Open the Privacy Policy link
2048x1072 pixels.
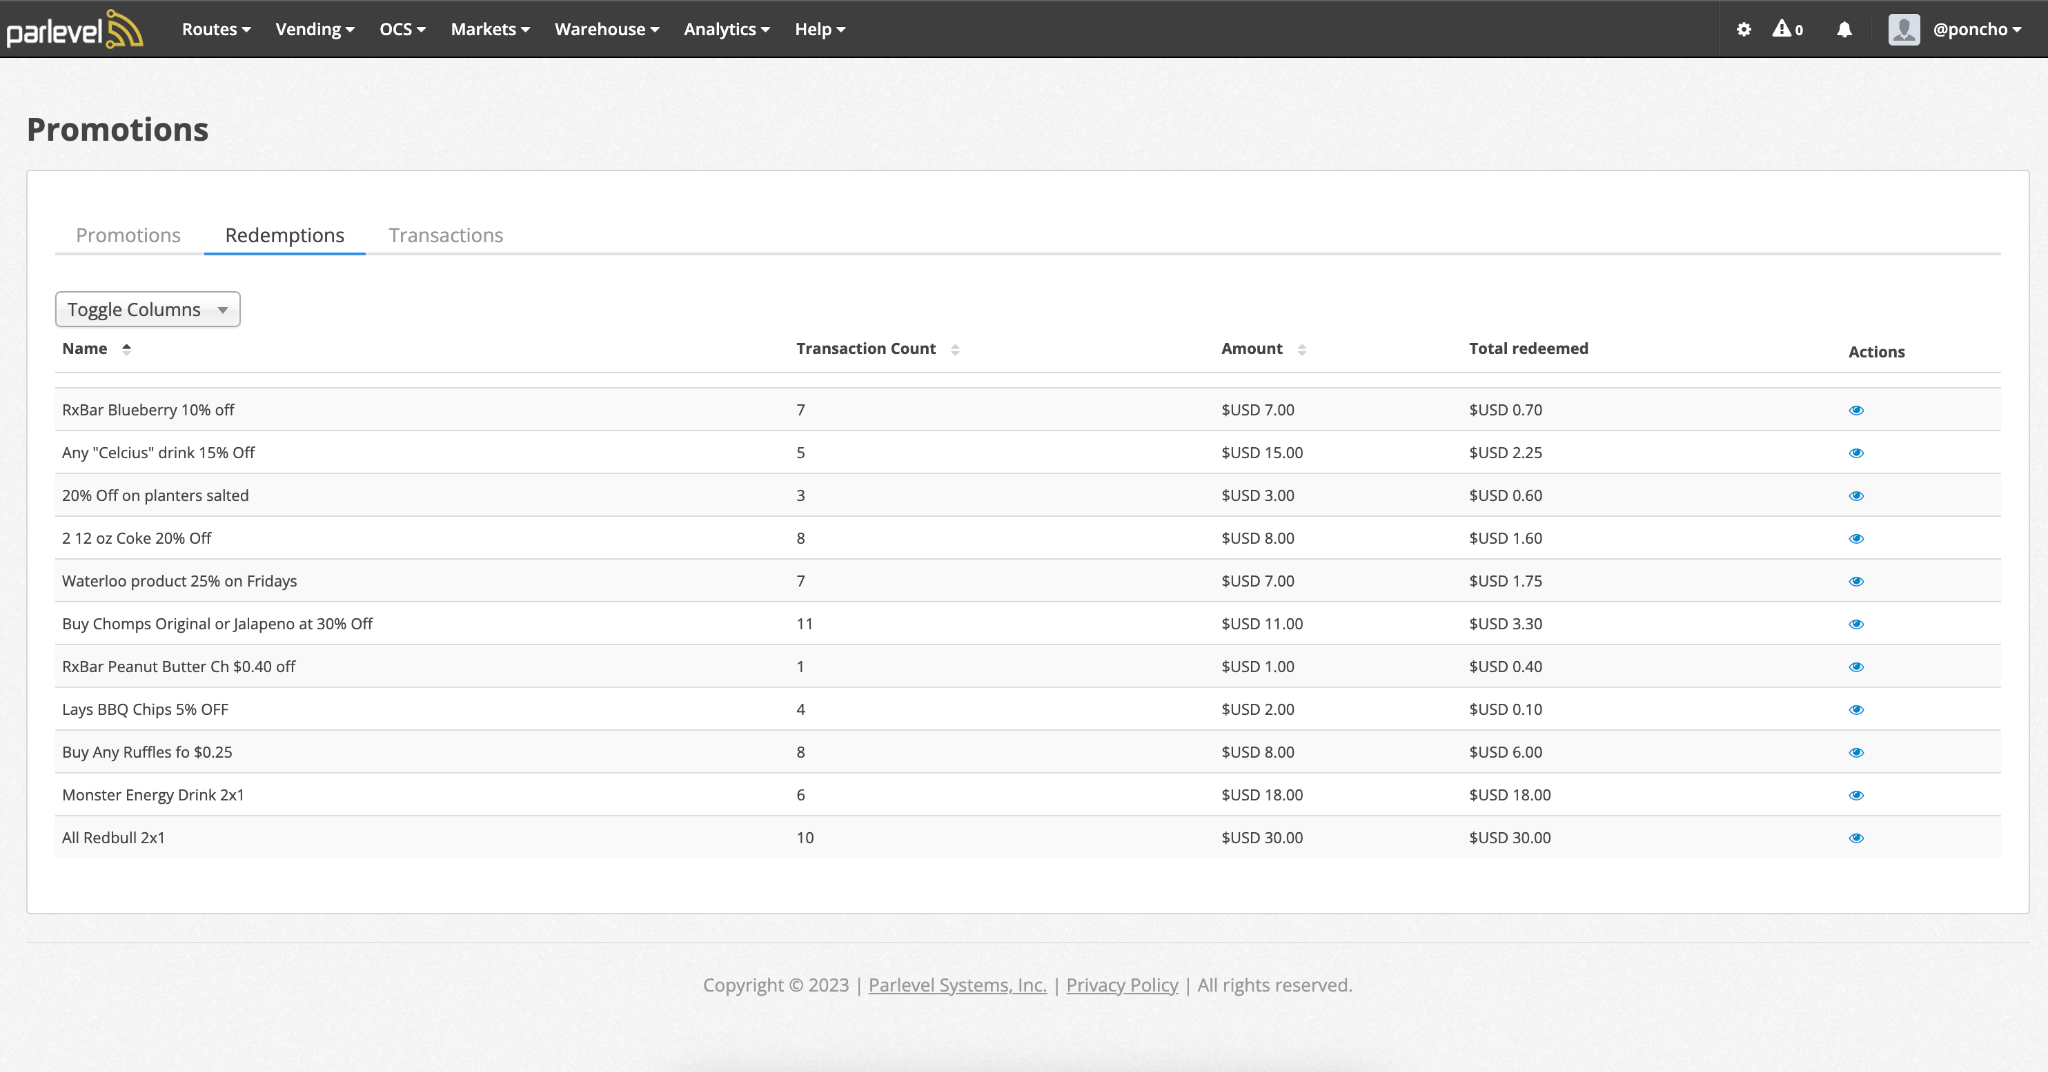[x=1122, y=985]
